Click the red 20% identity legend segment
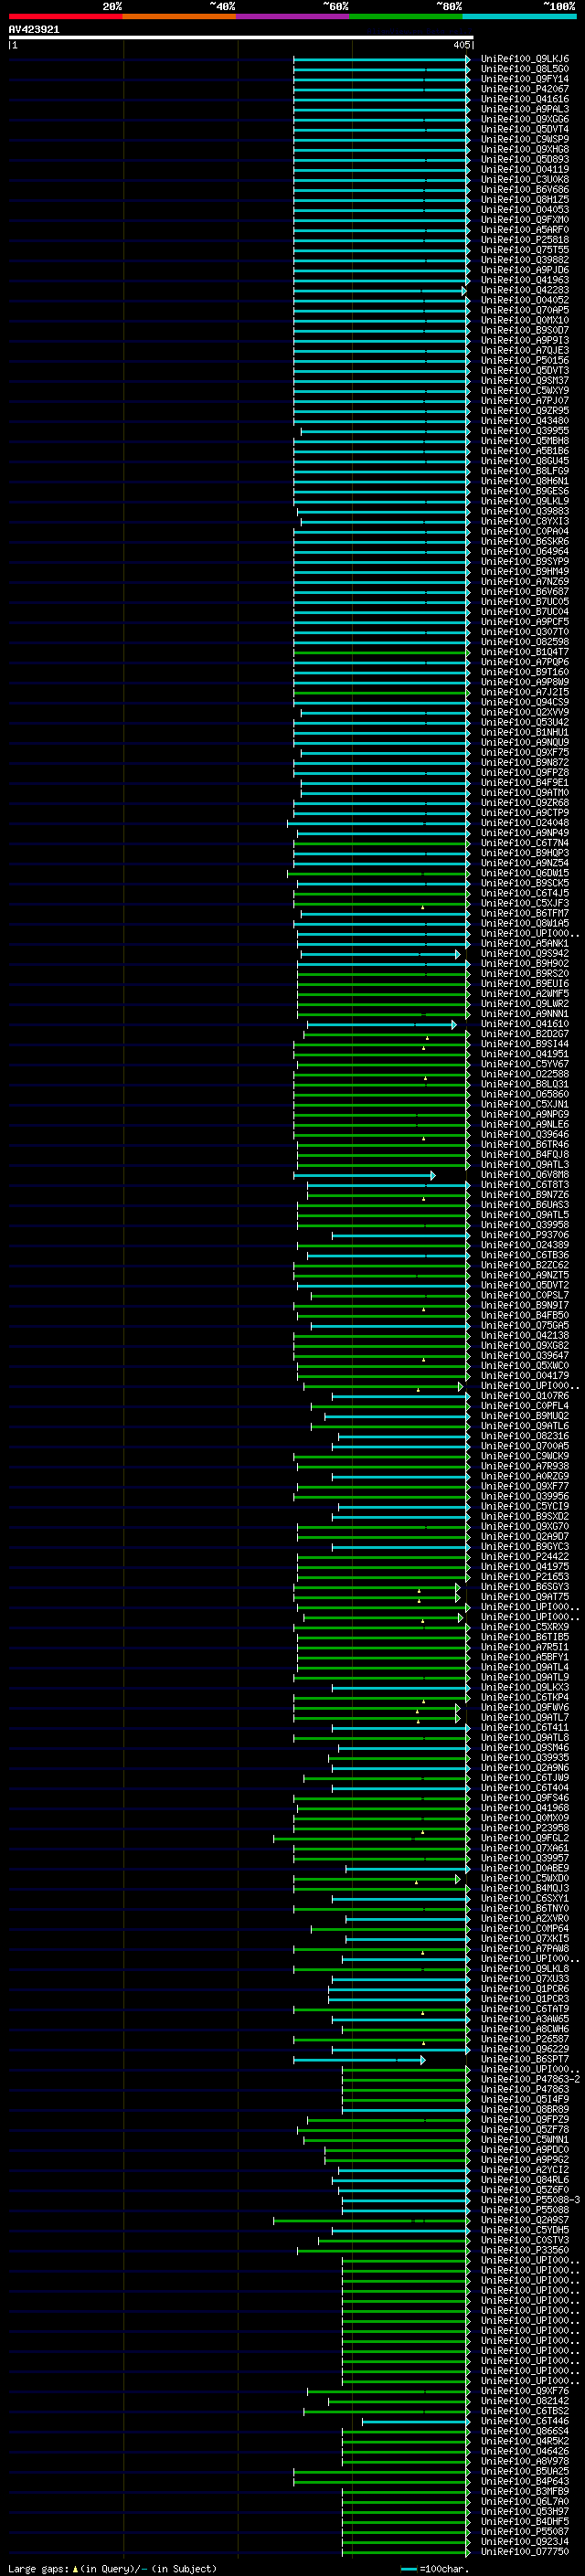 (65, 16)
